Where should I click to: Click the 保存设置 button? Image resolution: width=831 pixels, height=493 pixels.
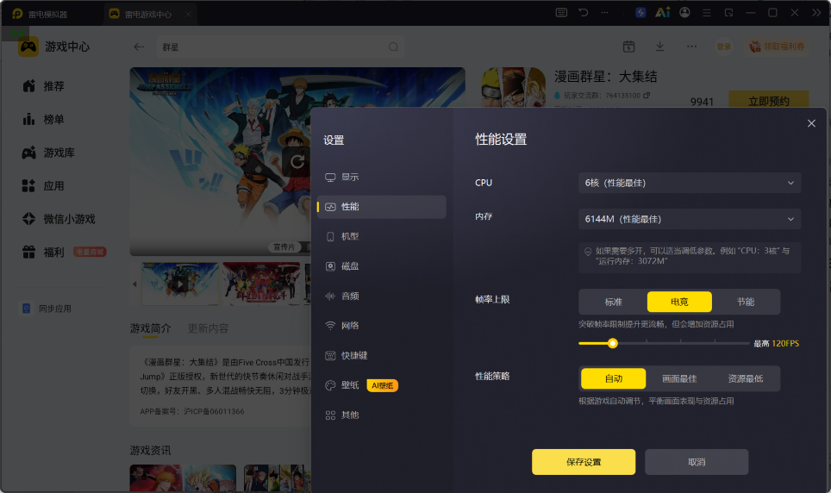coord(584,462)
